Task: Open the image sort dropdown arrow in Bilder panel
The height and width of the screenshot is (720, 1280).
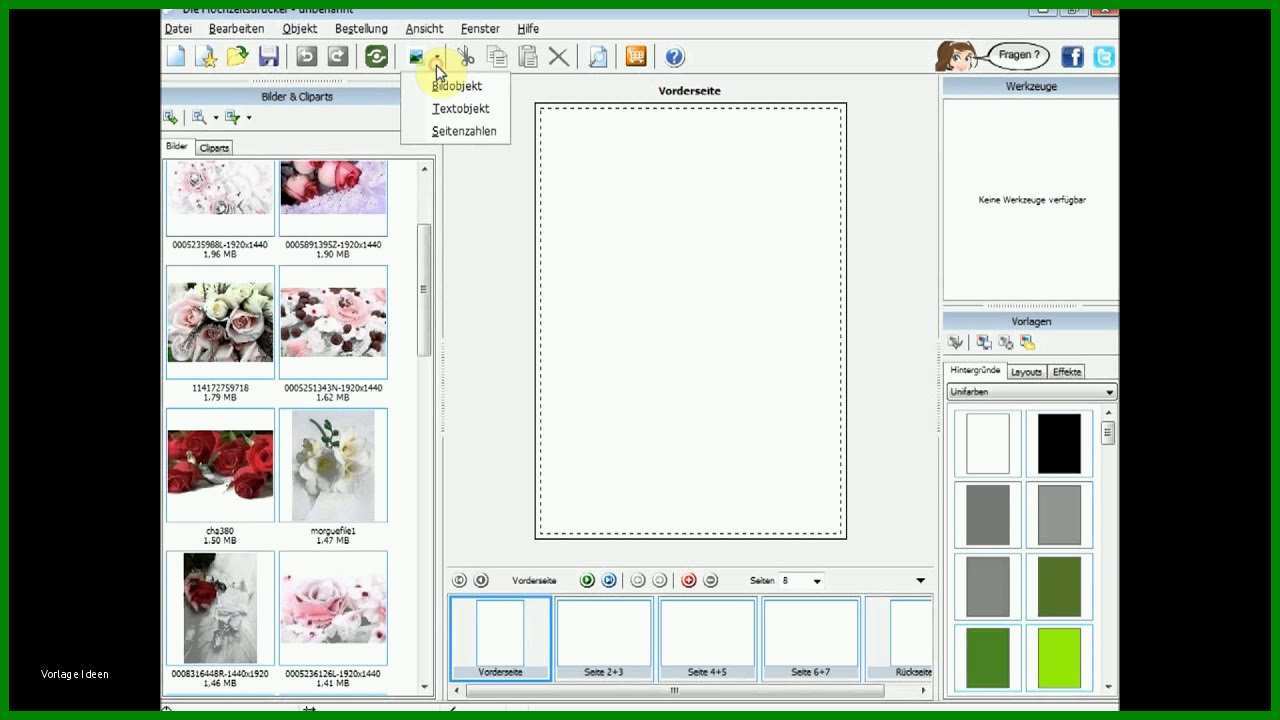Action: tap(249, 118)
